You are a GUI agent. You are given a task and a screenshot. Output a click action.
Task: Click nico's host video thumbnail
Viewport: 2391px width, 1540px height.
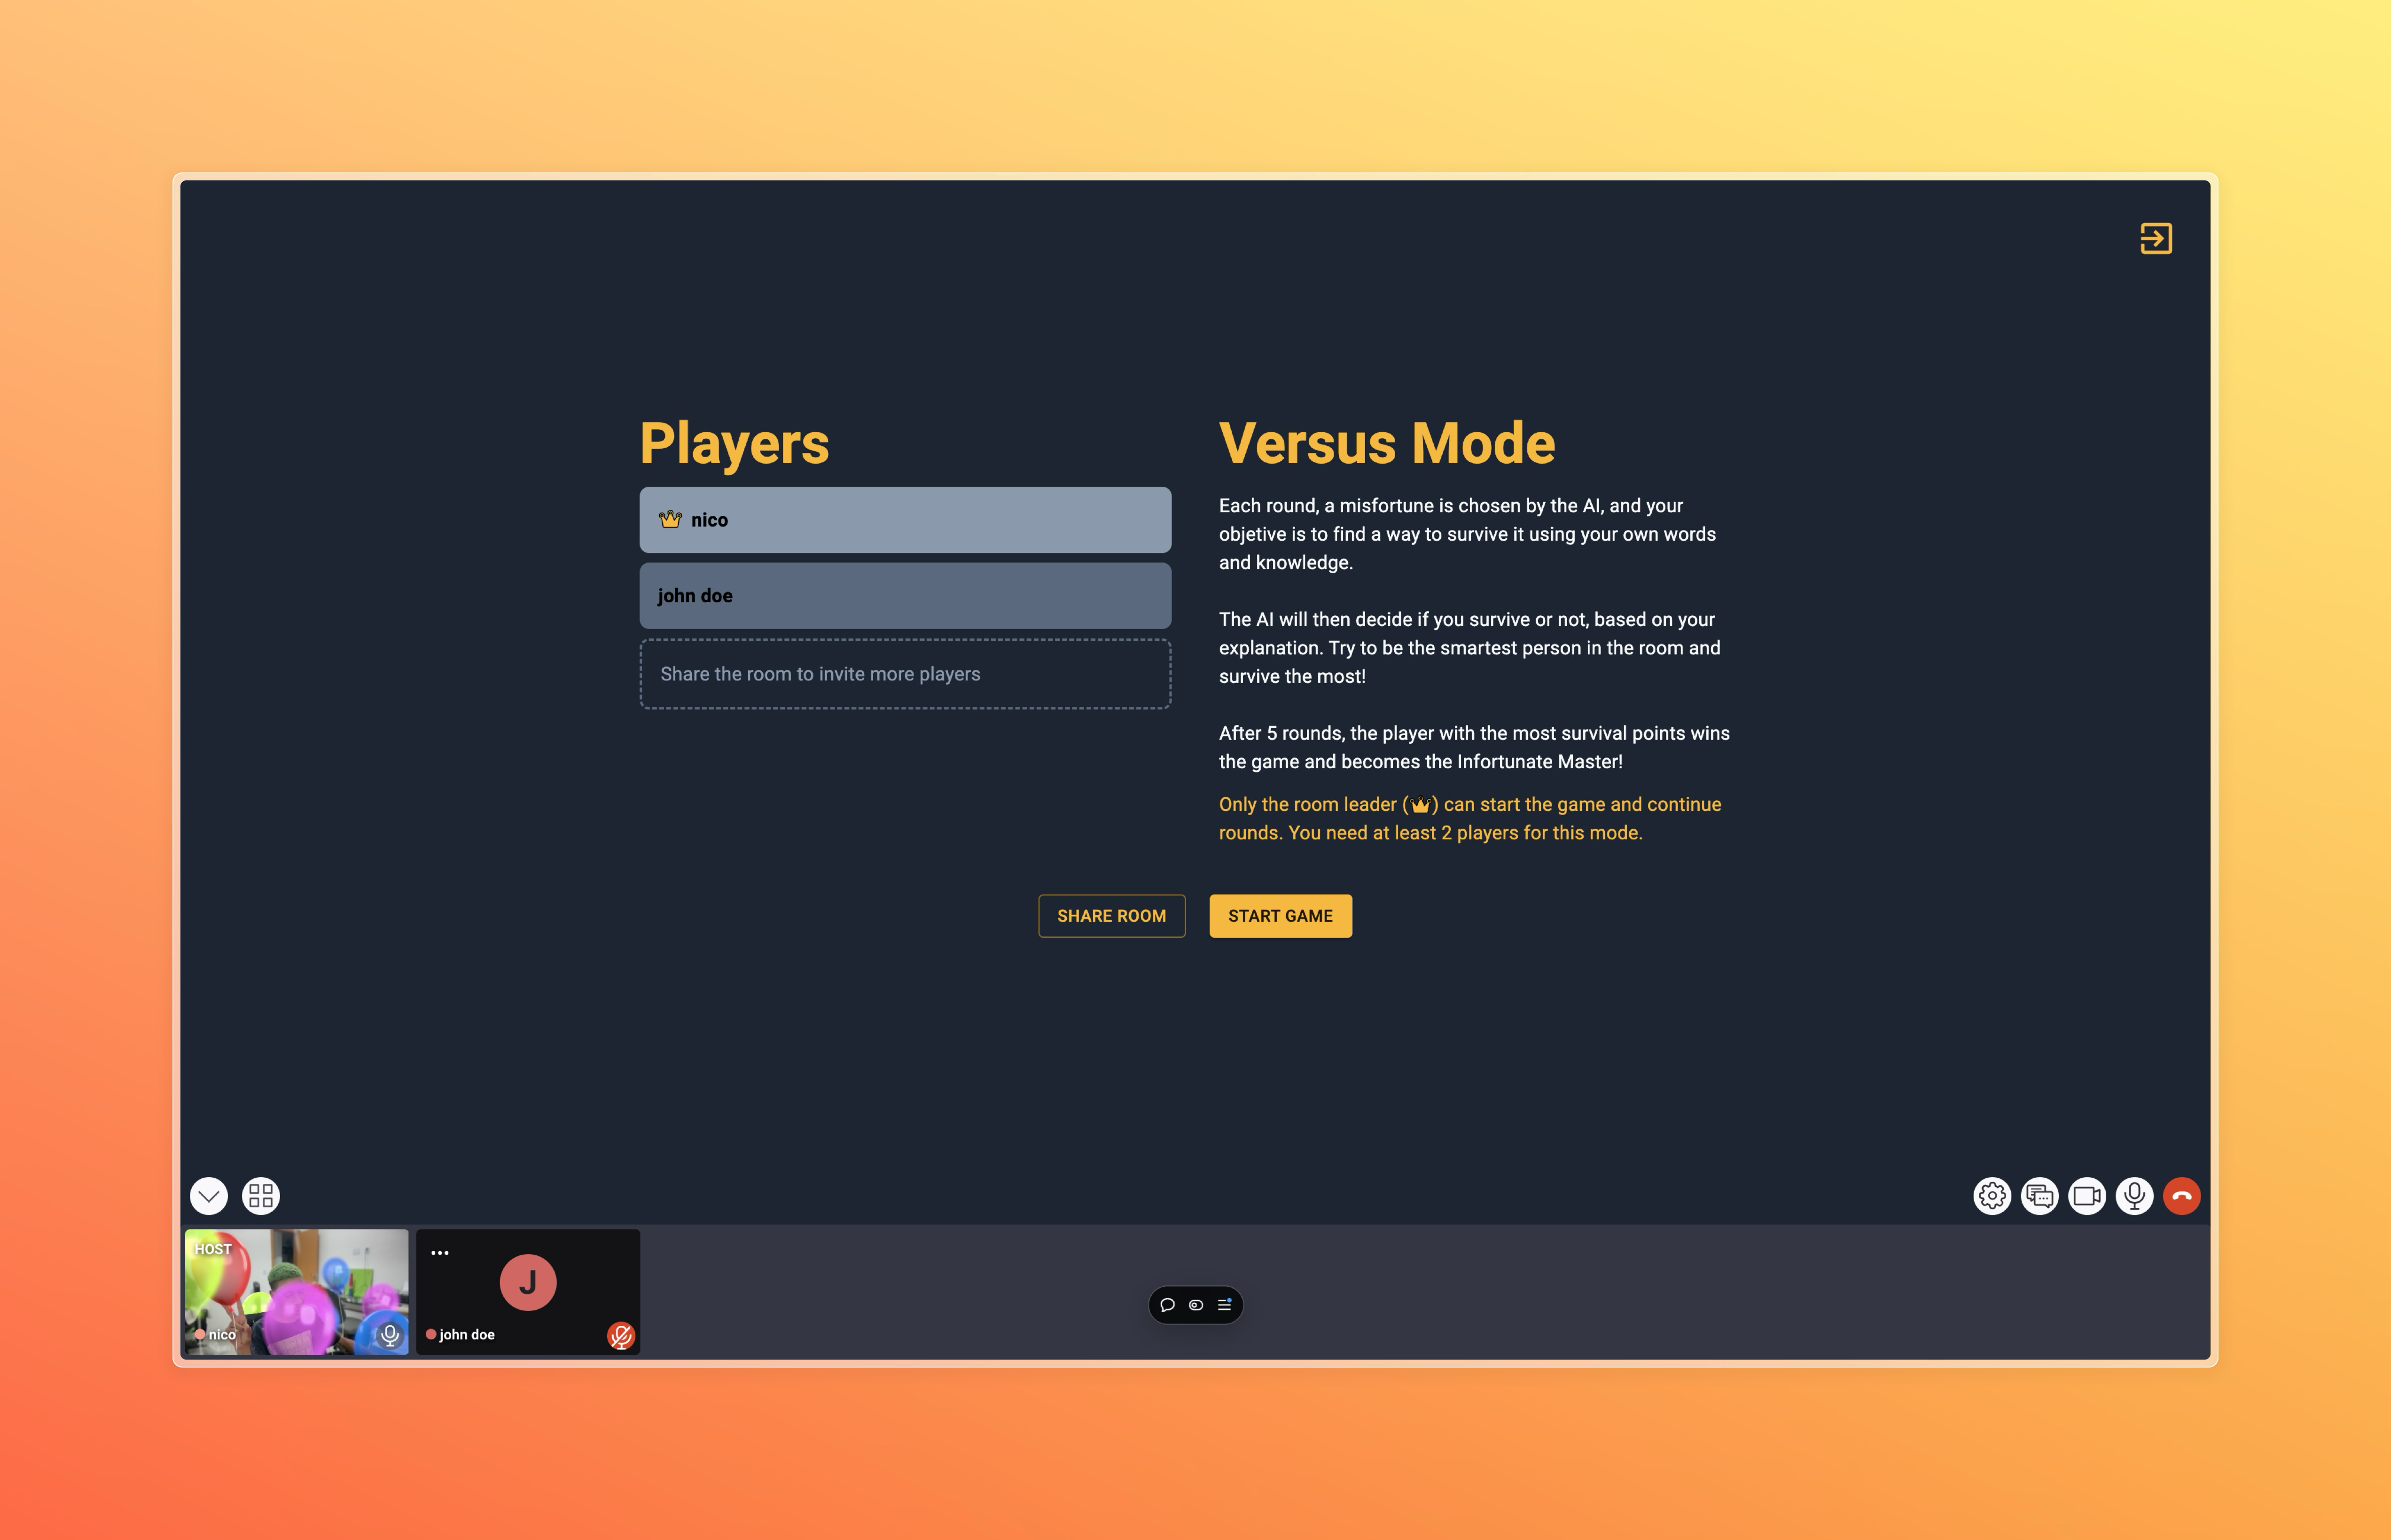coord(296,1289)
